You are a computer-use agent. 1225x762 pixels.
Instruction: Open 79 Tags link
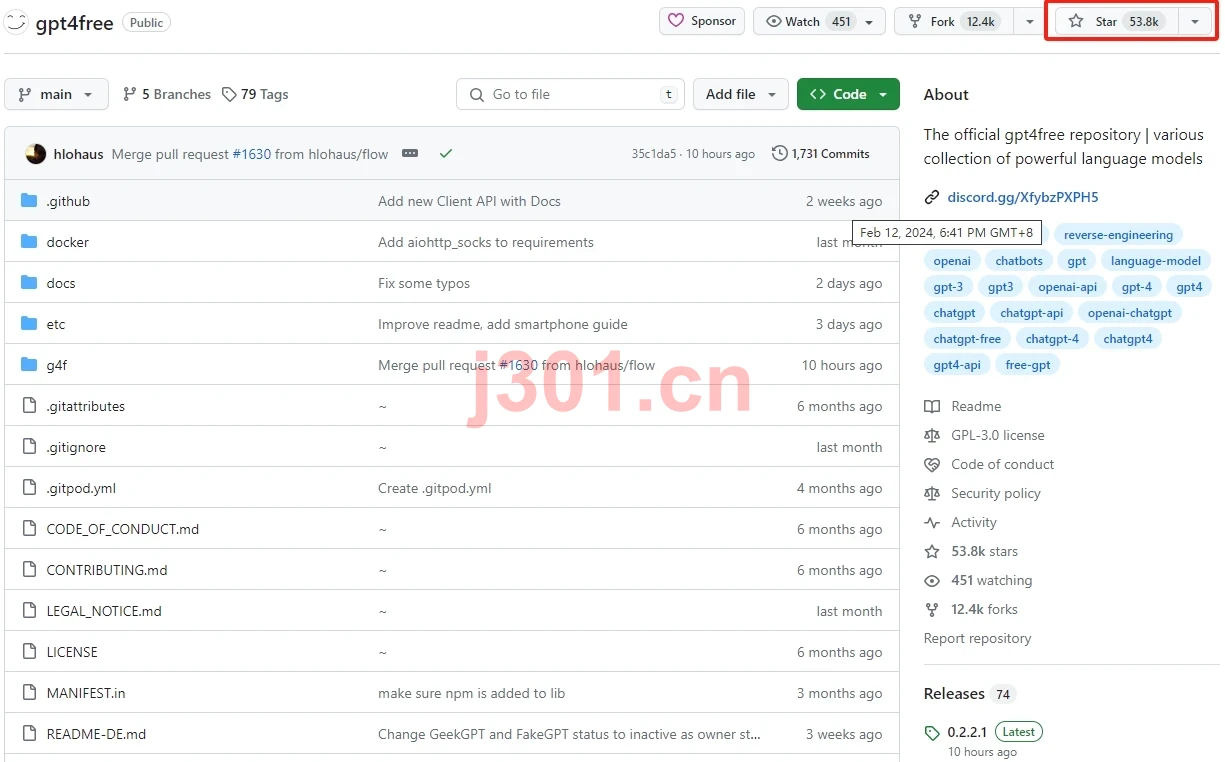point(255,94)
